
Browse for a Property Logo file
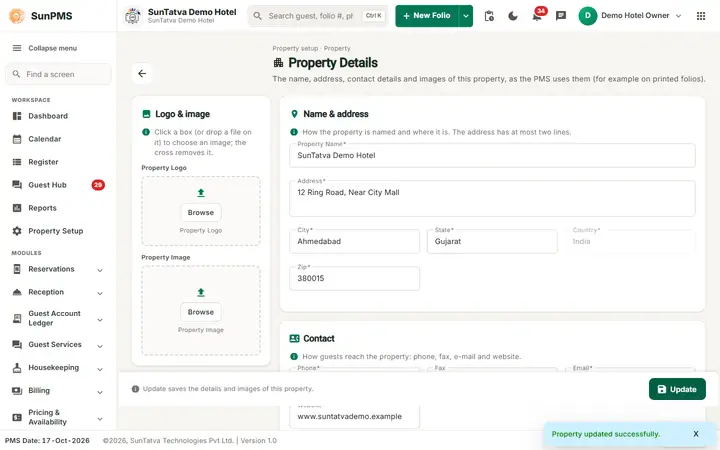pos(201,213)
